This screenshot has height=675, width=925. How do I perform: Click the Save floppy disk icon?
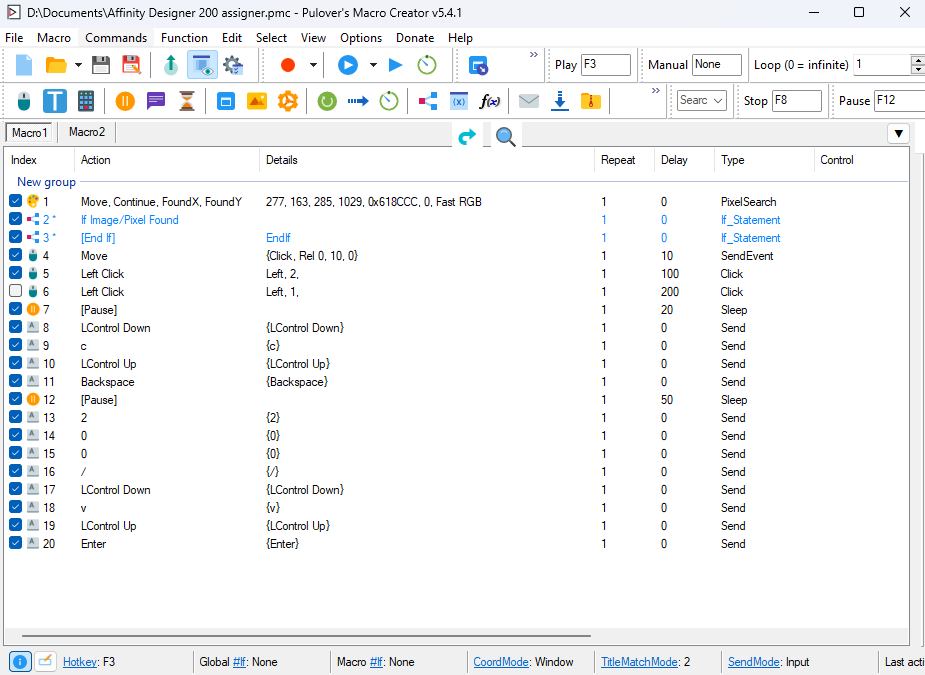click(101, 65)
